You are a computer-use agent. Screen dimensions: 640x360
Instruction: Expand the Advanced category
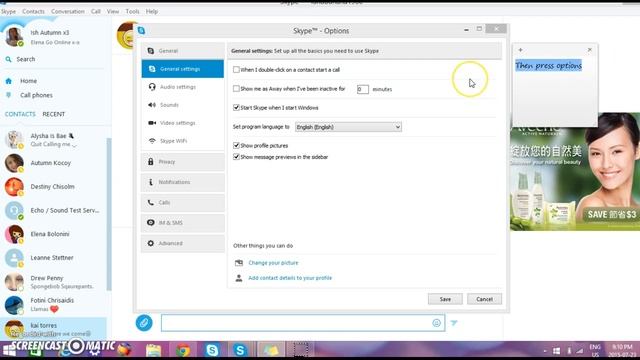(182, 243)
